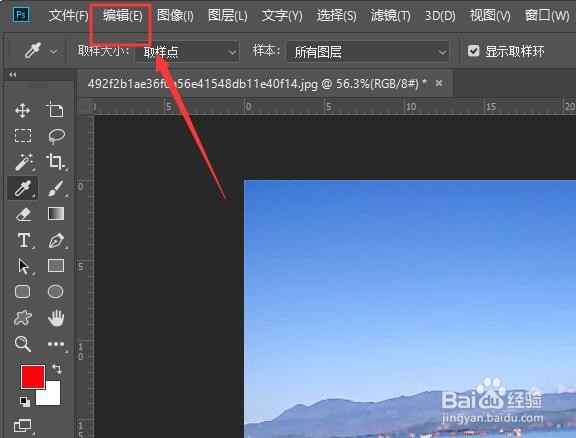Open the 选择(S) menu
576x438 pixels.
[336, 16]
